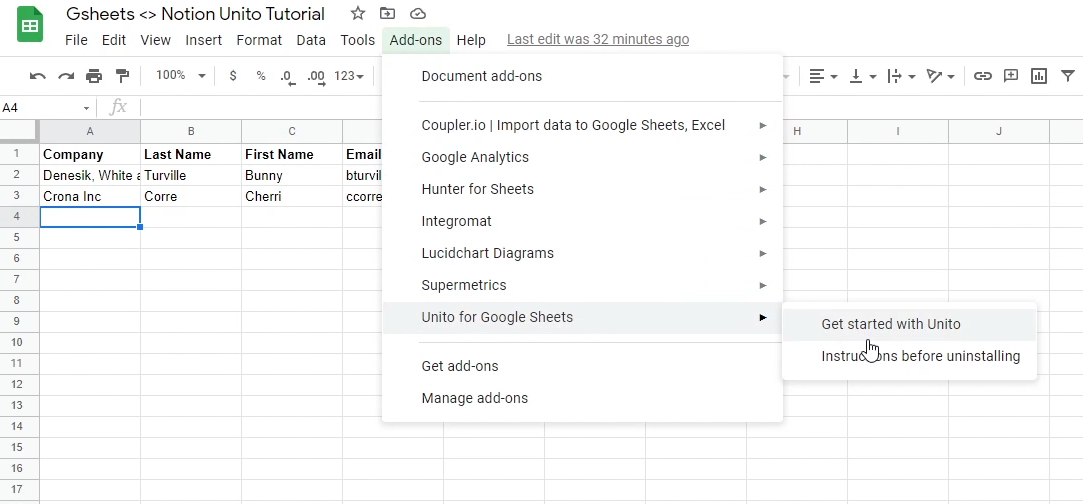The width and height of the screenshot is (1083, 504).
Task: Click the Name box showing A4
Action: pos(41,108)
